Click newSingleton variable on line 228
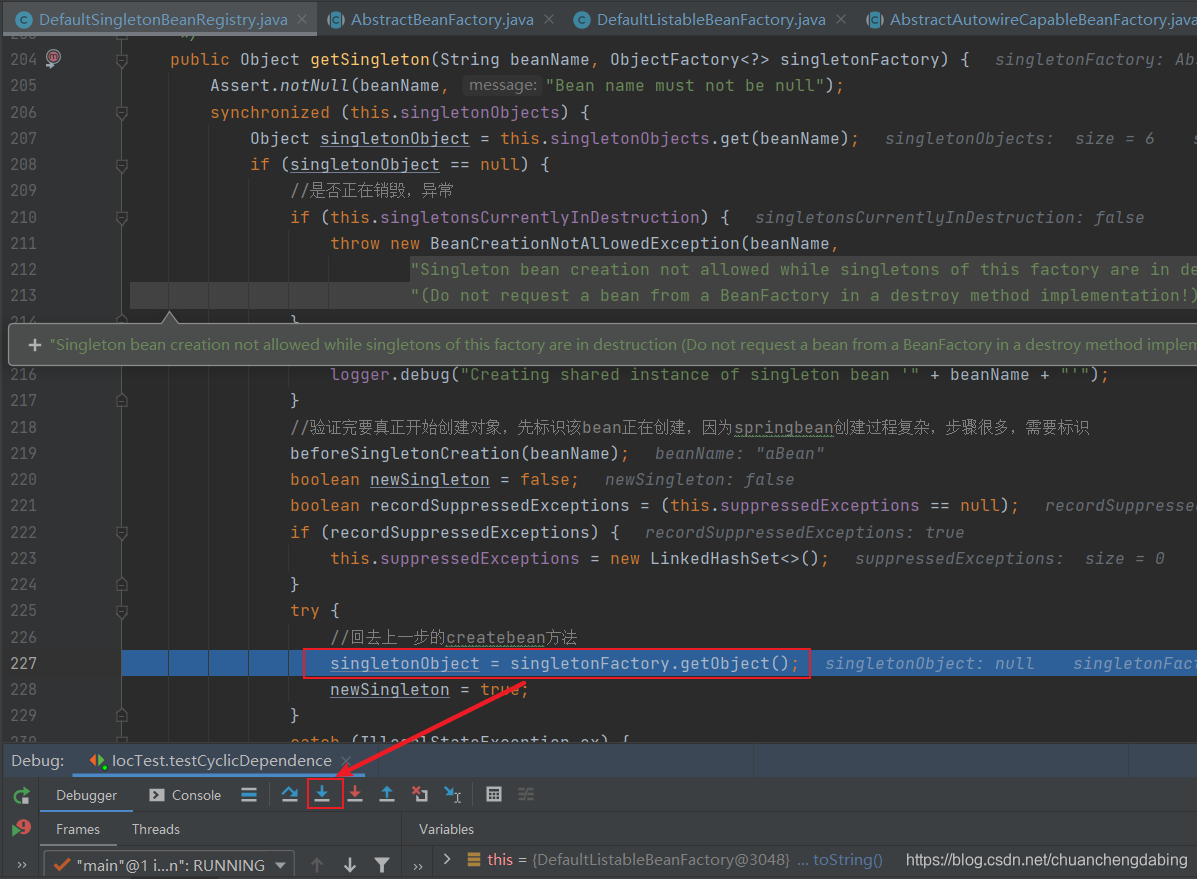Screen dimensions: 1197x879 point(389,690)
